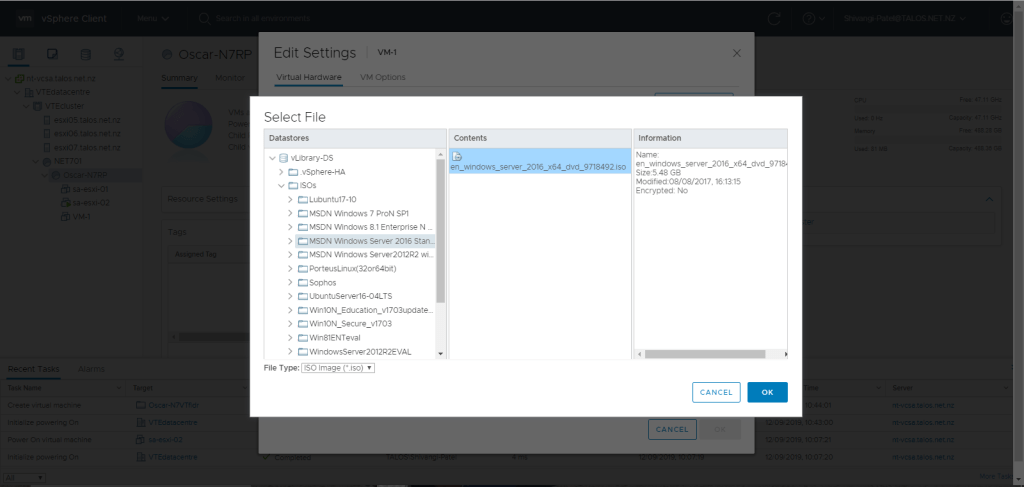1024x487 pixels.
Task: Click the PorteusLinux folder icon
Action: [303, 269]
